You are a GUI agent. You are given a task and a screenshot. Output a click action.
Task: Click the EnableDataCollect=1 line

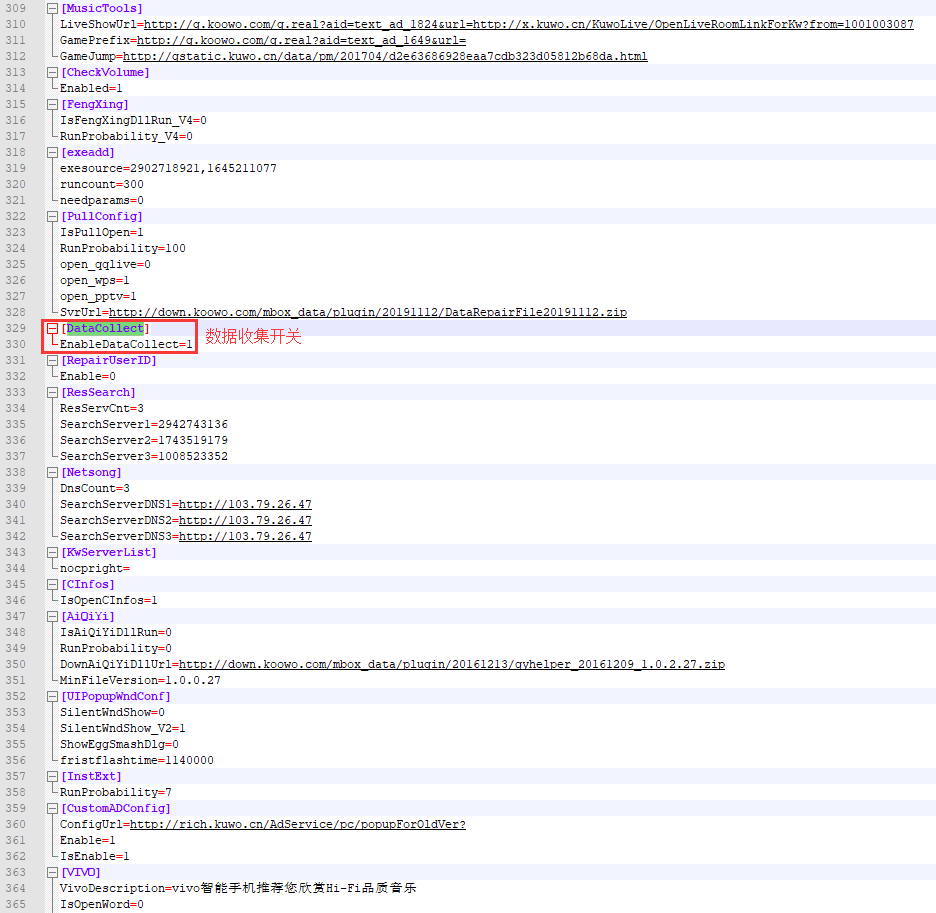(x=126, y=344)
